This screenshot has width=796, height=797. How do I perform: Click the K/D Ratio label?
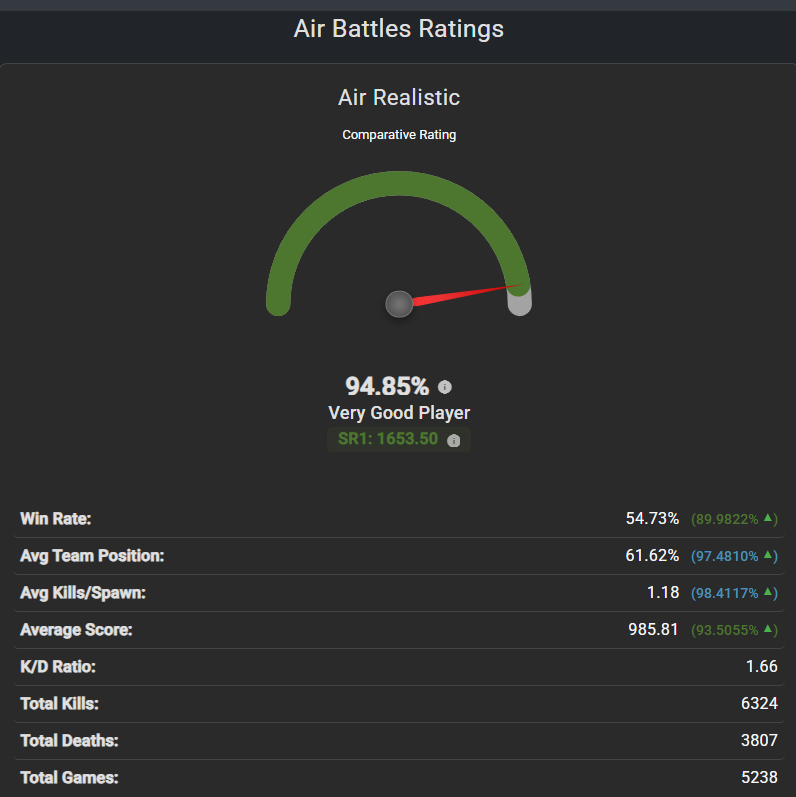58,667
